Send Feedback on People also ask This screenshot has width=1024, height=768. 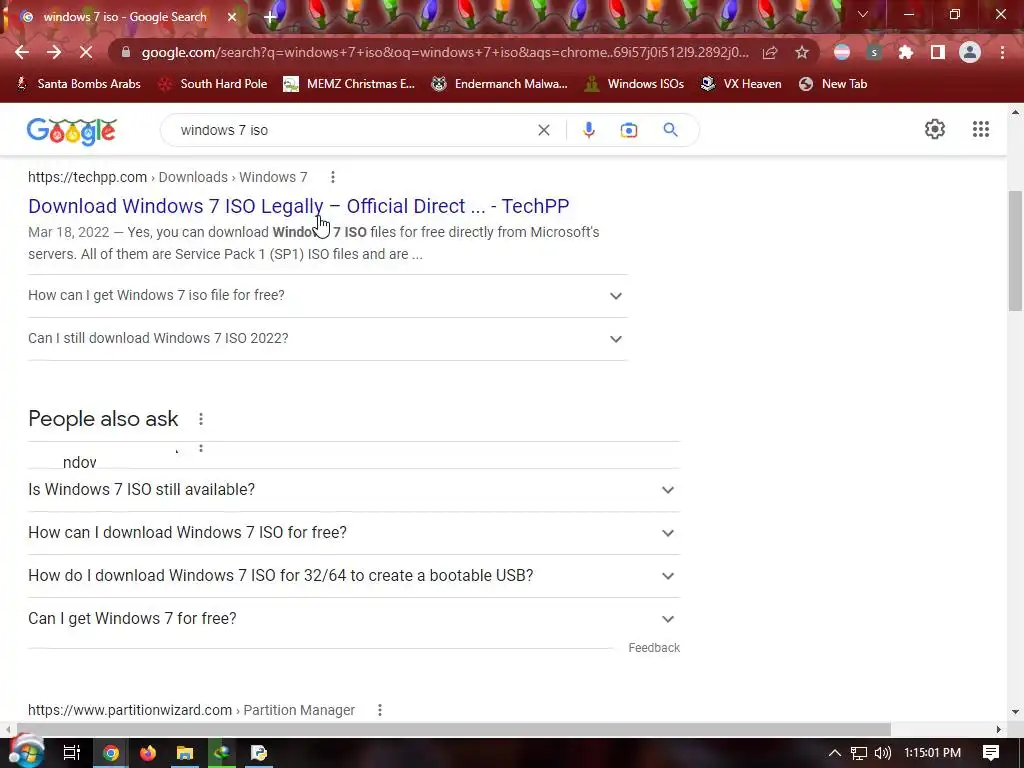(654, 648)
